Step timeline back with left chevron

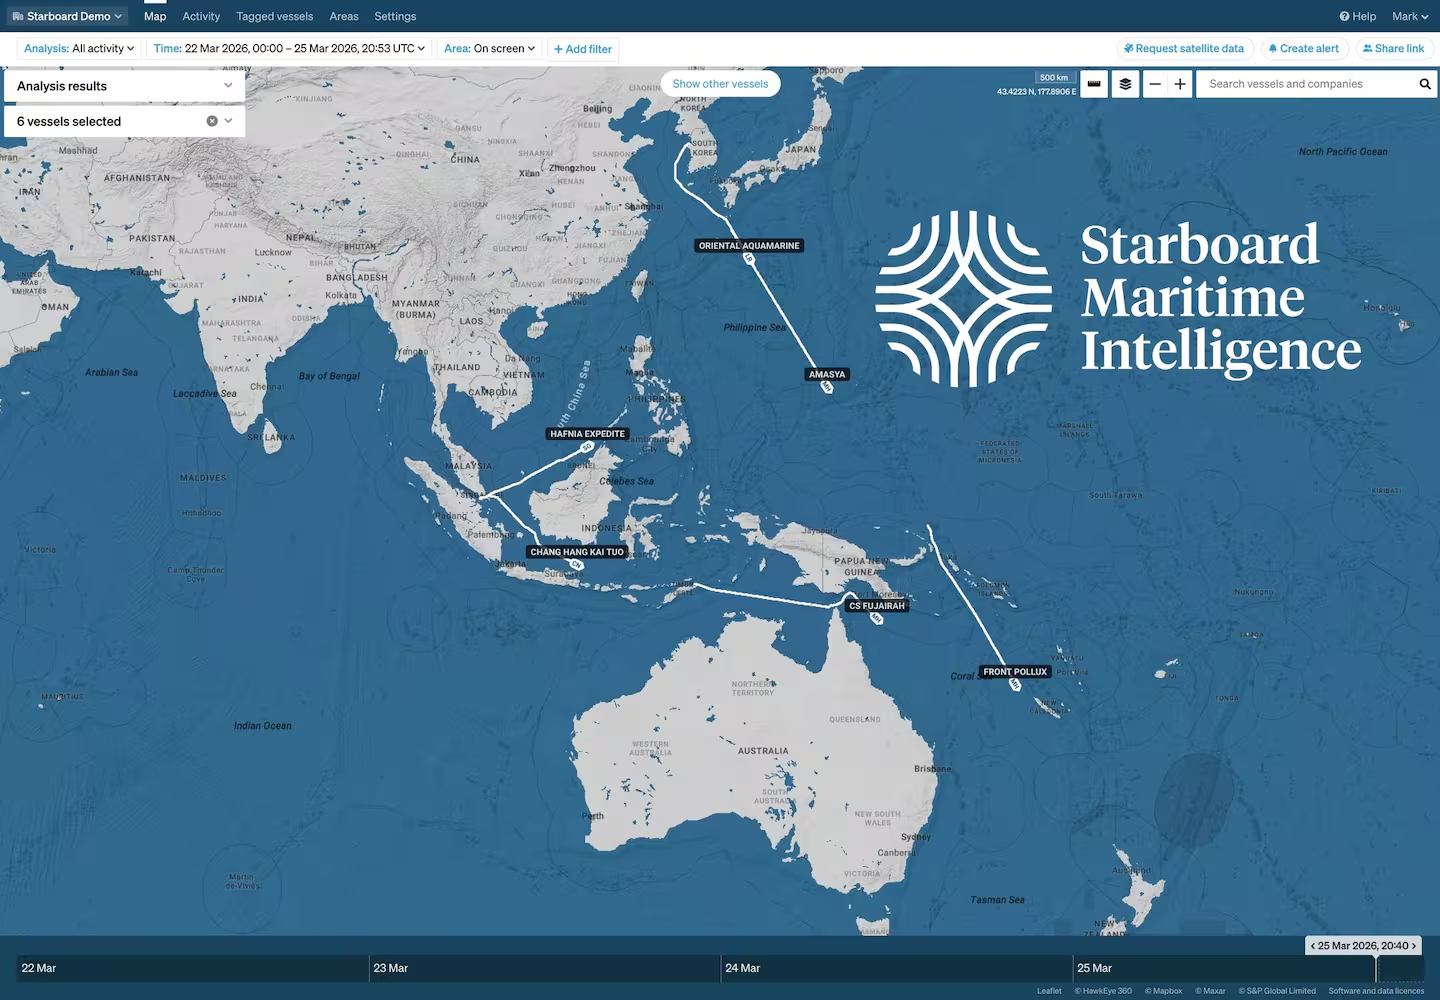(1313, 946)
